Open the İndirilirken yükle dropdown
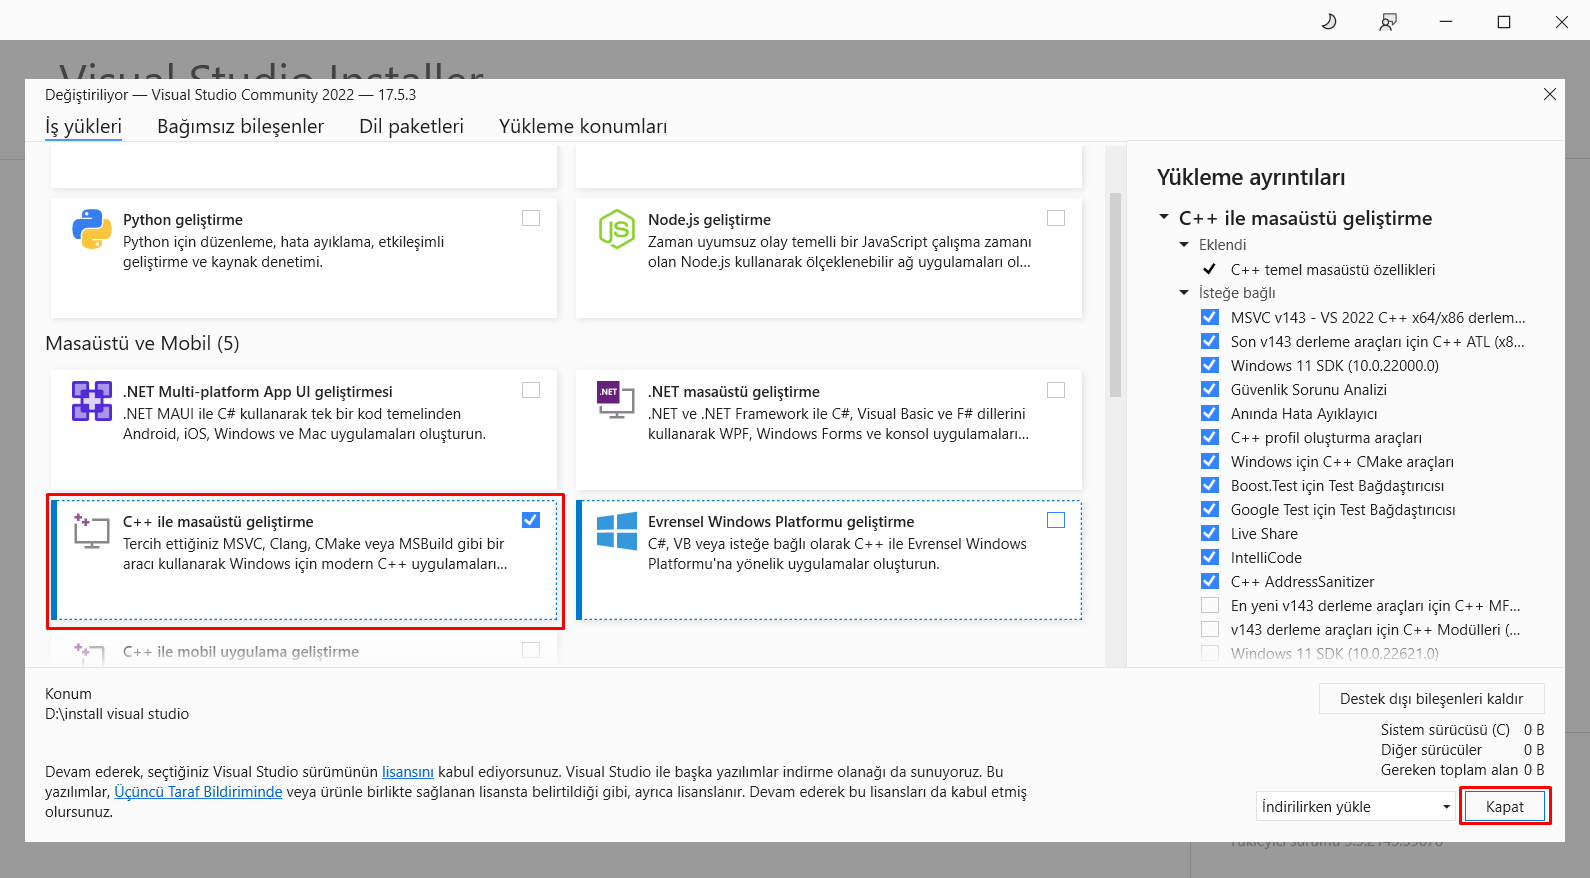This screenshot has height=878, width=1590. pyautogui.click(x=1355, y=806)
